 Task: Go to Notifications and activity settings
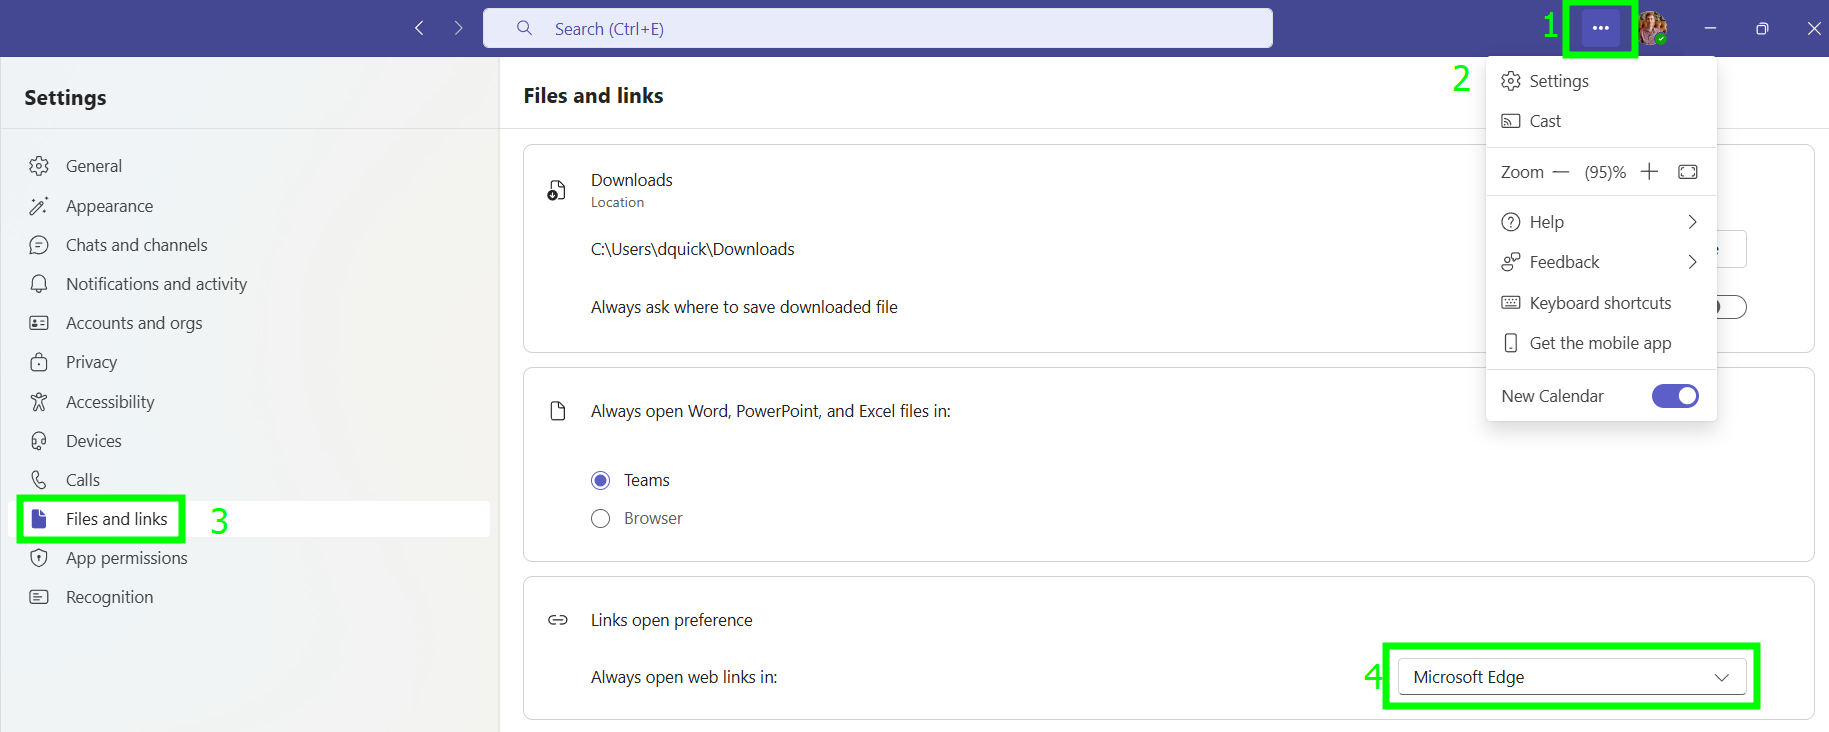pos(156,284)
